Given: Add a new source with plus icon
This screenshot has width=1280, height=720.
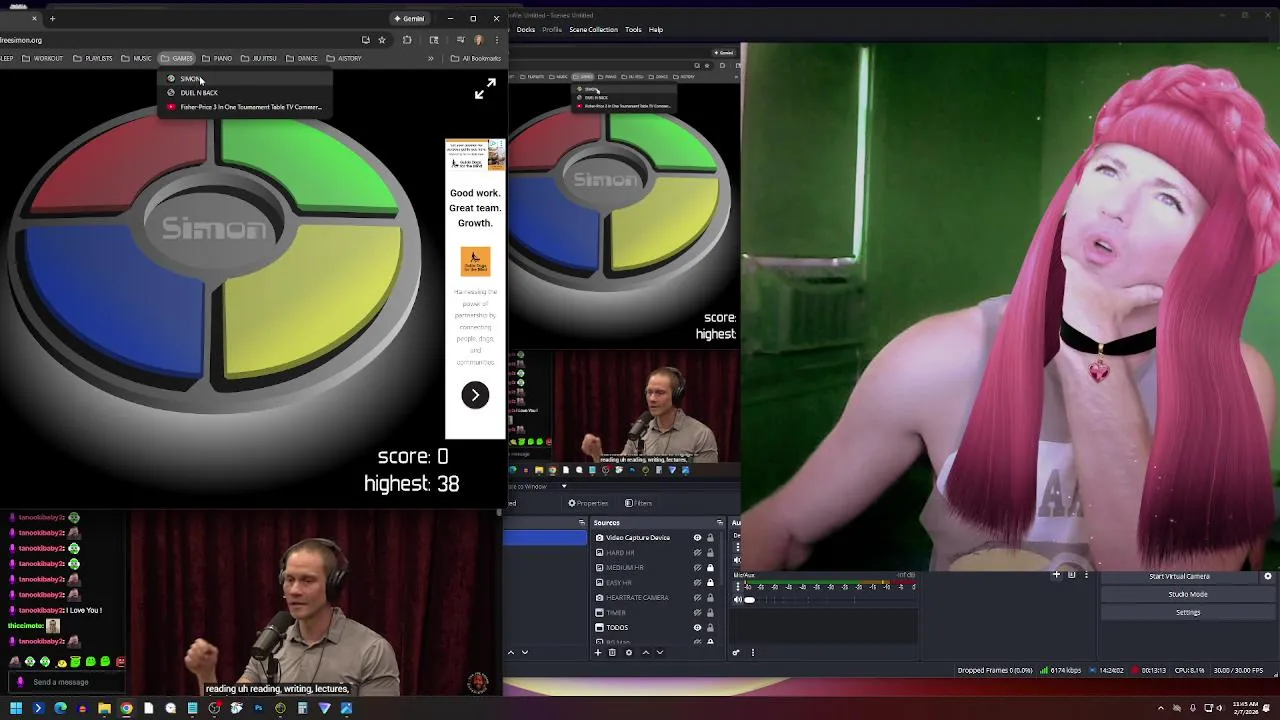Looking at the screenshot, I should 598,652.
